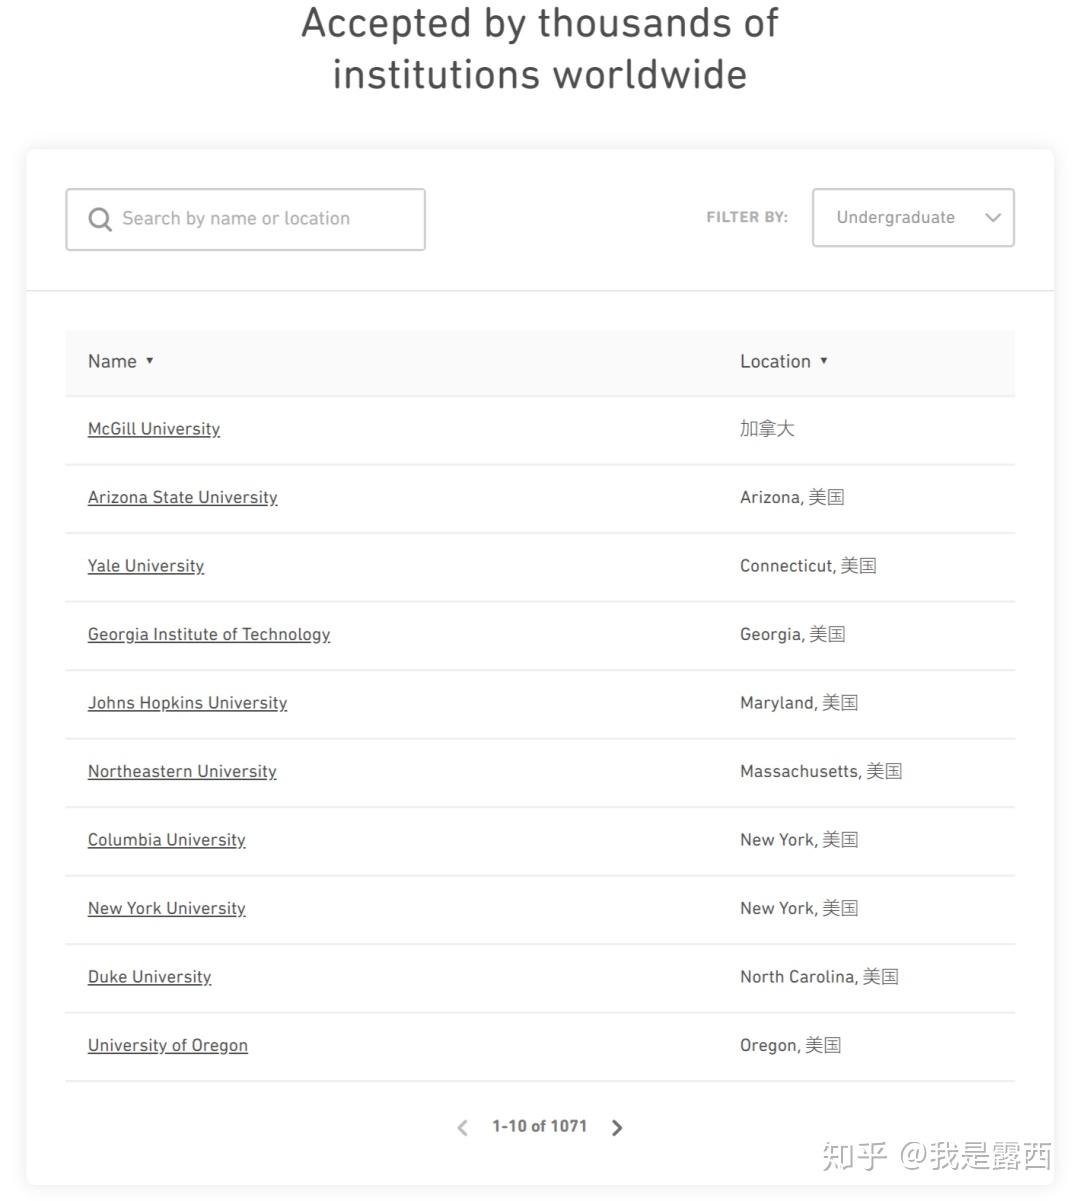Open the Arizona State University link
Image resolution: width=1080 pixels, height=1201 pixels.
click(183, 497)
